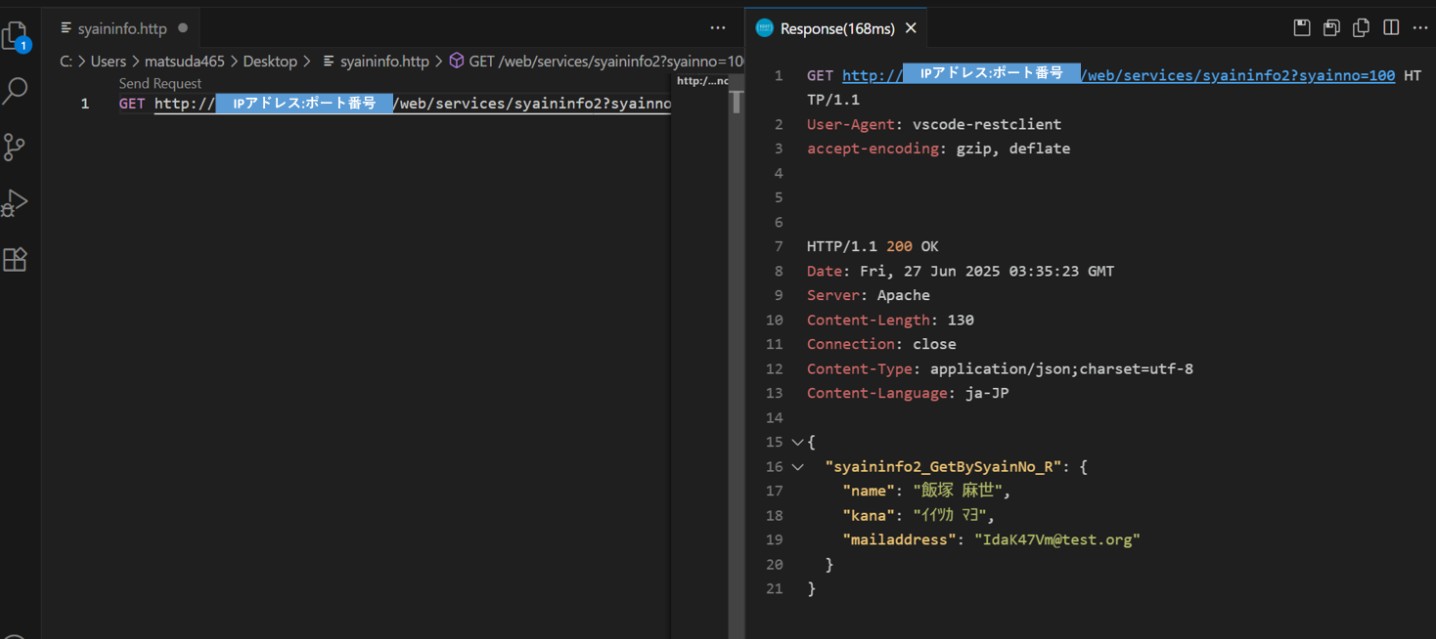Select the Desktop breadcrumb
Viewport: 1436px width, 639px height.
pos(270,61)
